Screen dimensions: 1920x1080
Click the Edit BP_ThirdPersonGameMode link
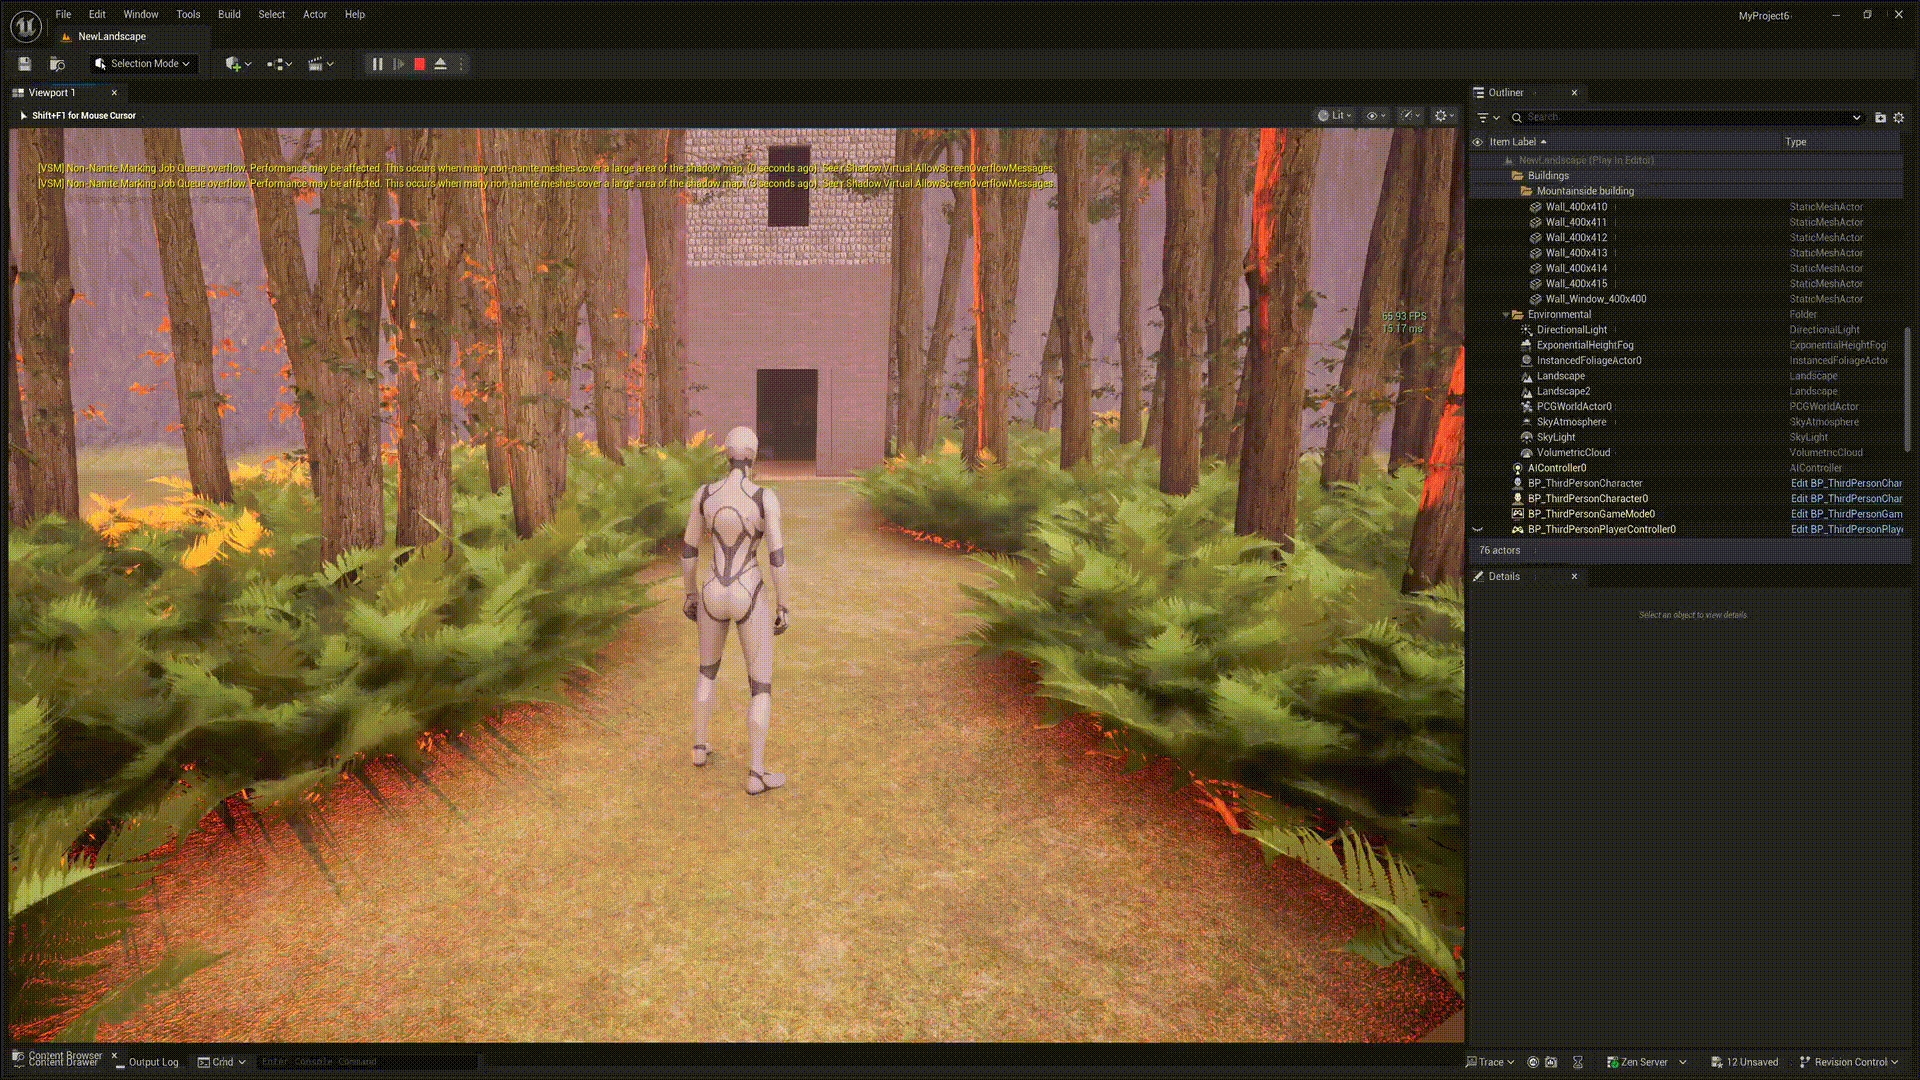point(1846,514)
